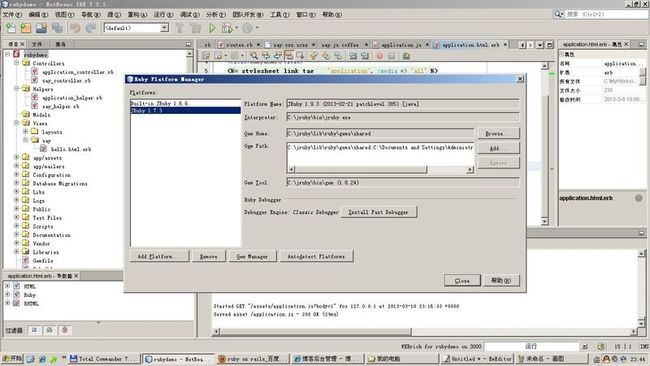Switch to the application.js editor tab

point(400,44)
